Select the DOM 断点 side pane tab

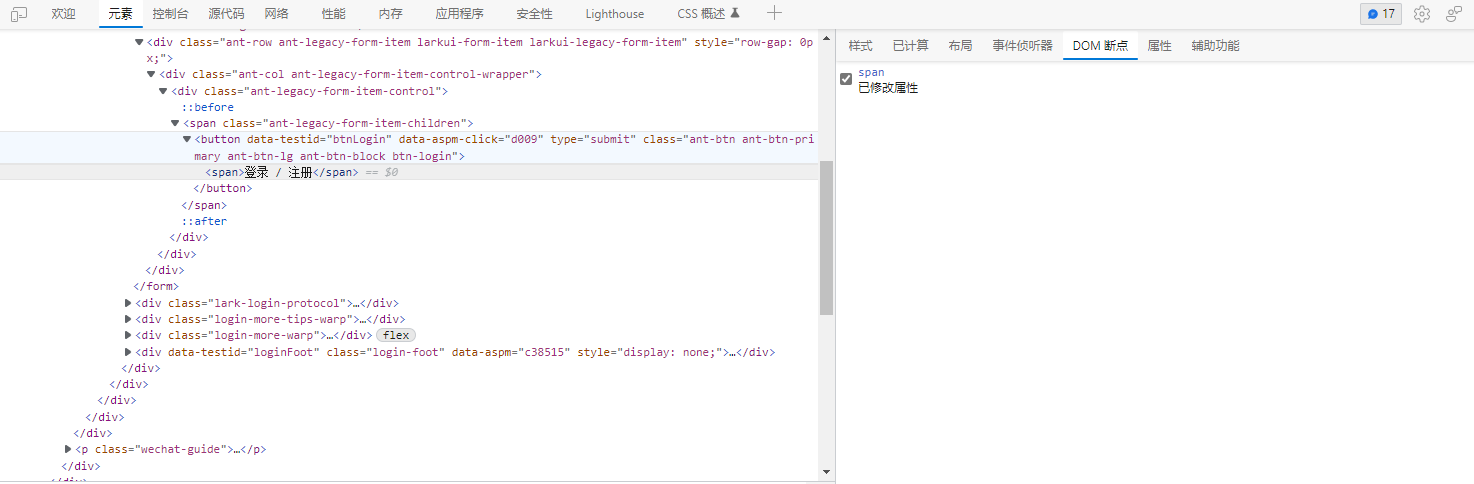pos(1100,46)
